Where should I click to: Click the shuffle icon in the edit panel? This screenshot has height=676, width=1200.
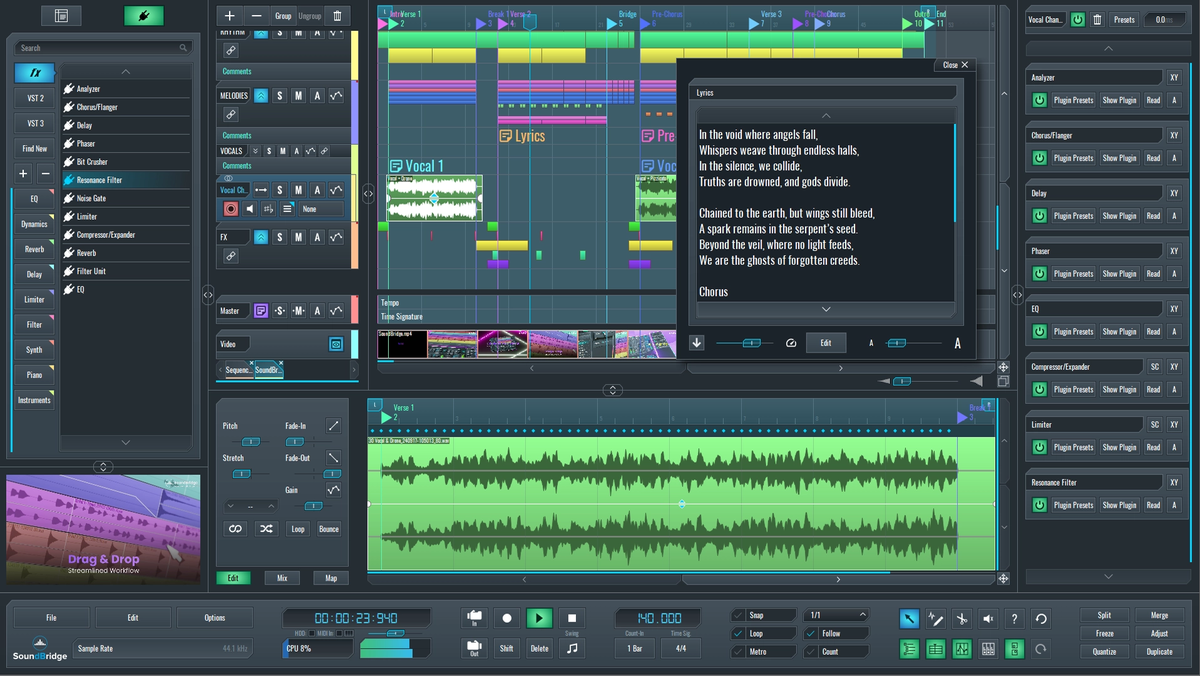(x=266, y=528)
